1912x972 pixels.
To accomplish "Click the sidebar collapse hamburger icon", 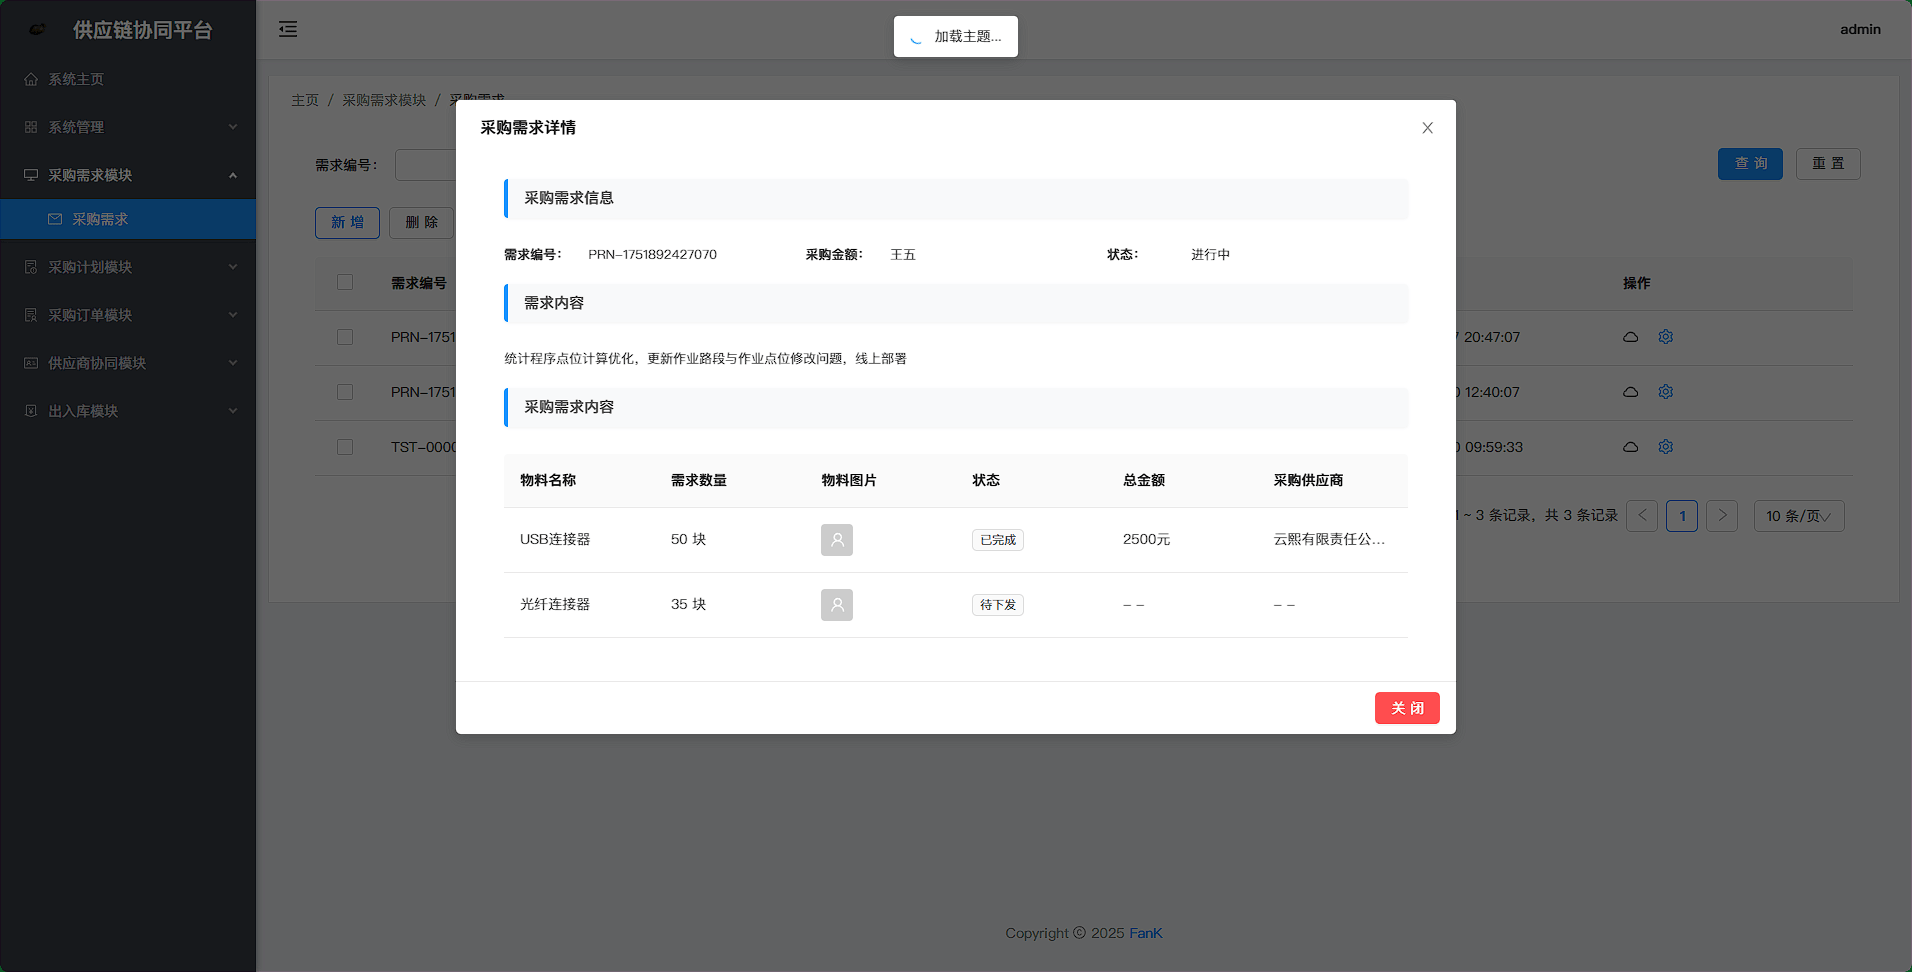I will 288,29.
